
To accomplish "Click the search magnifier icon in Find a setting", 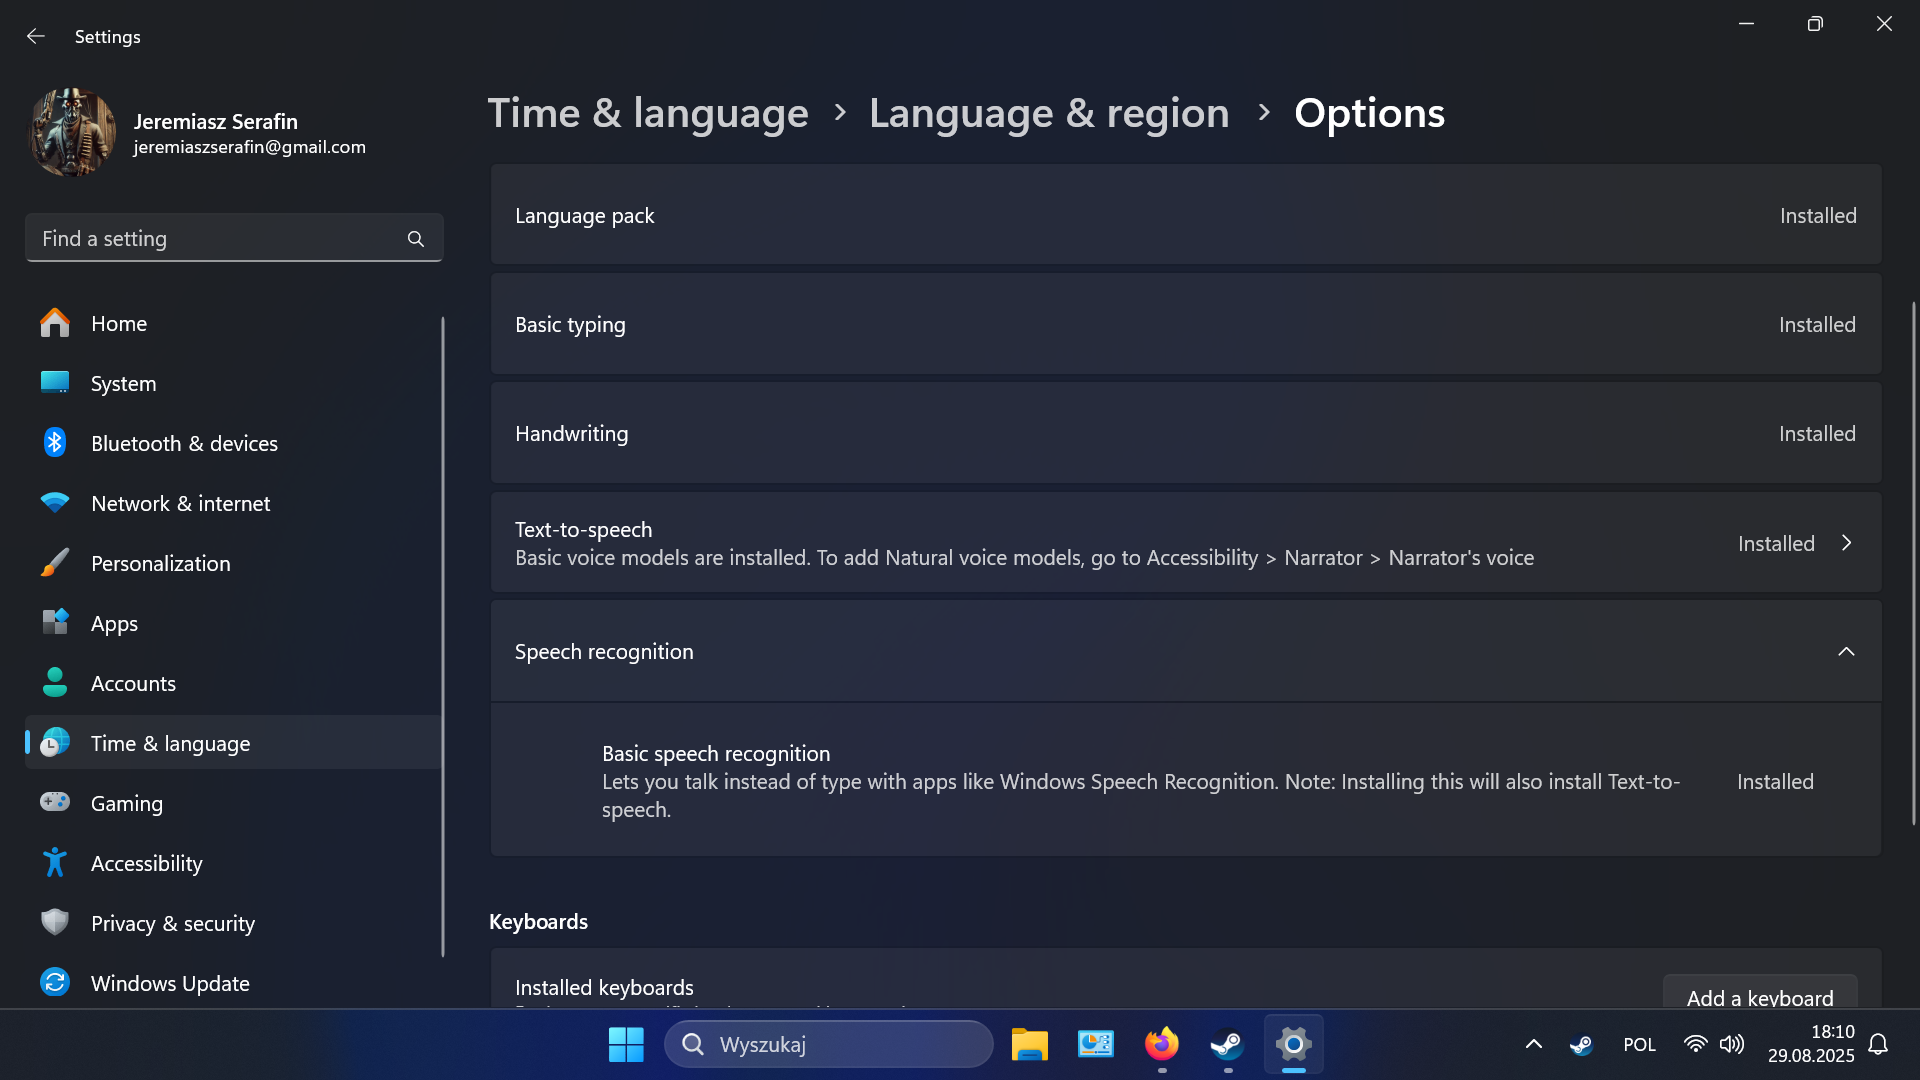I will tap(416, 239).
